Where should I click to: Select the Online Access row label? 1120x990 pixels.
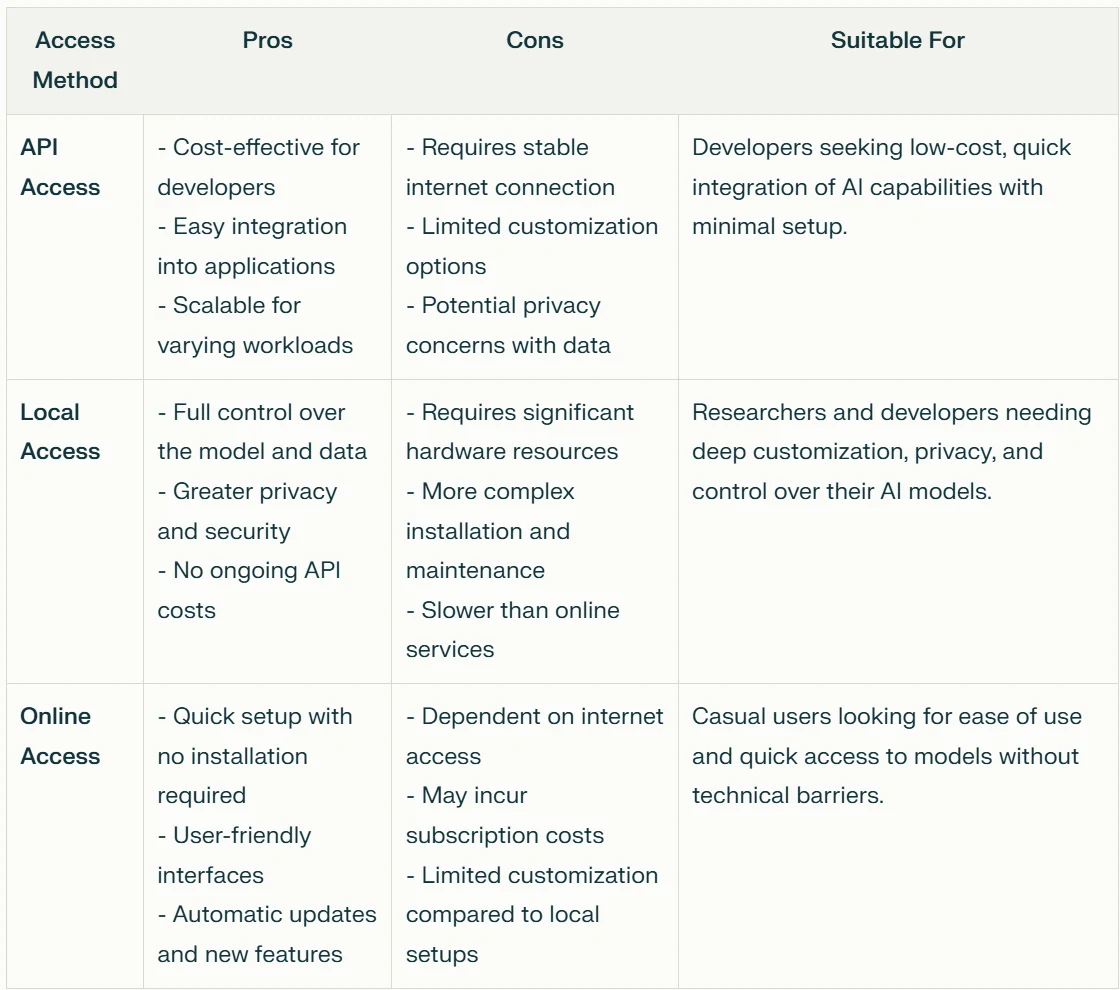coord(60,736)
